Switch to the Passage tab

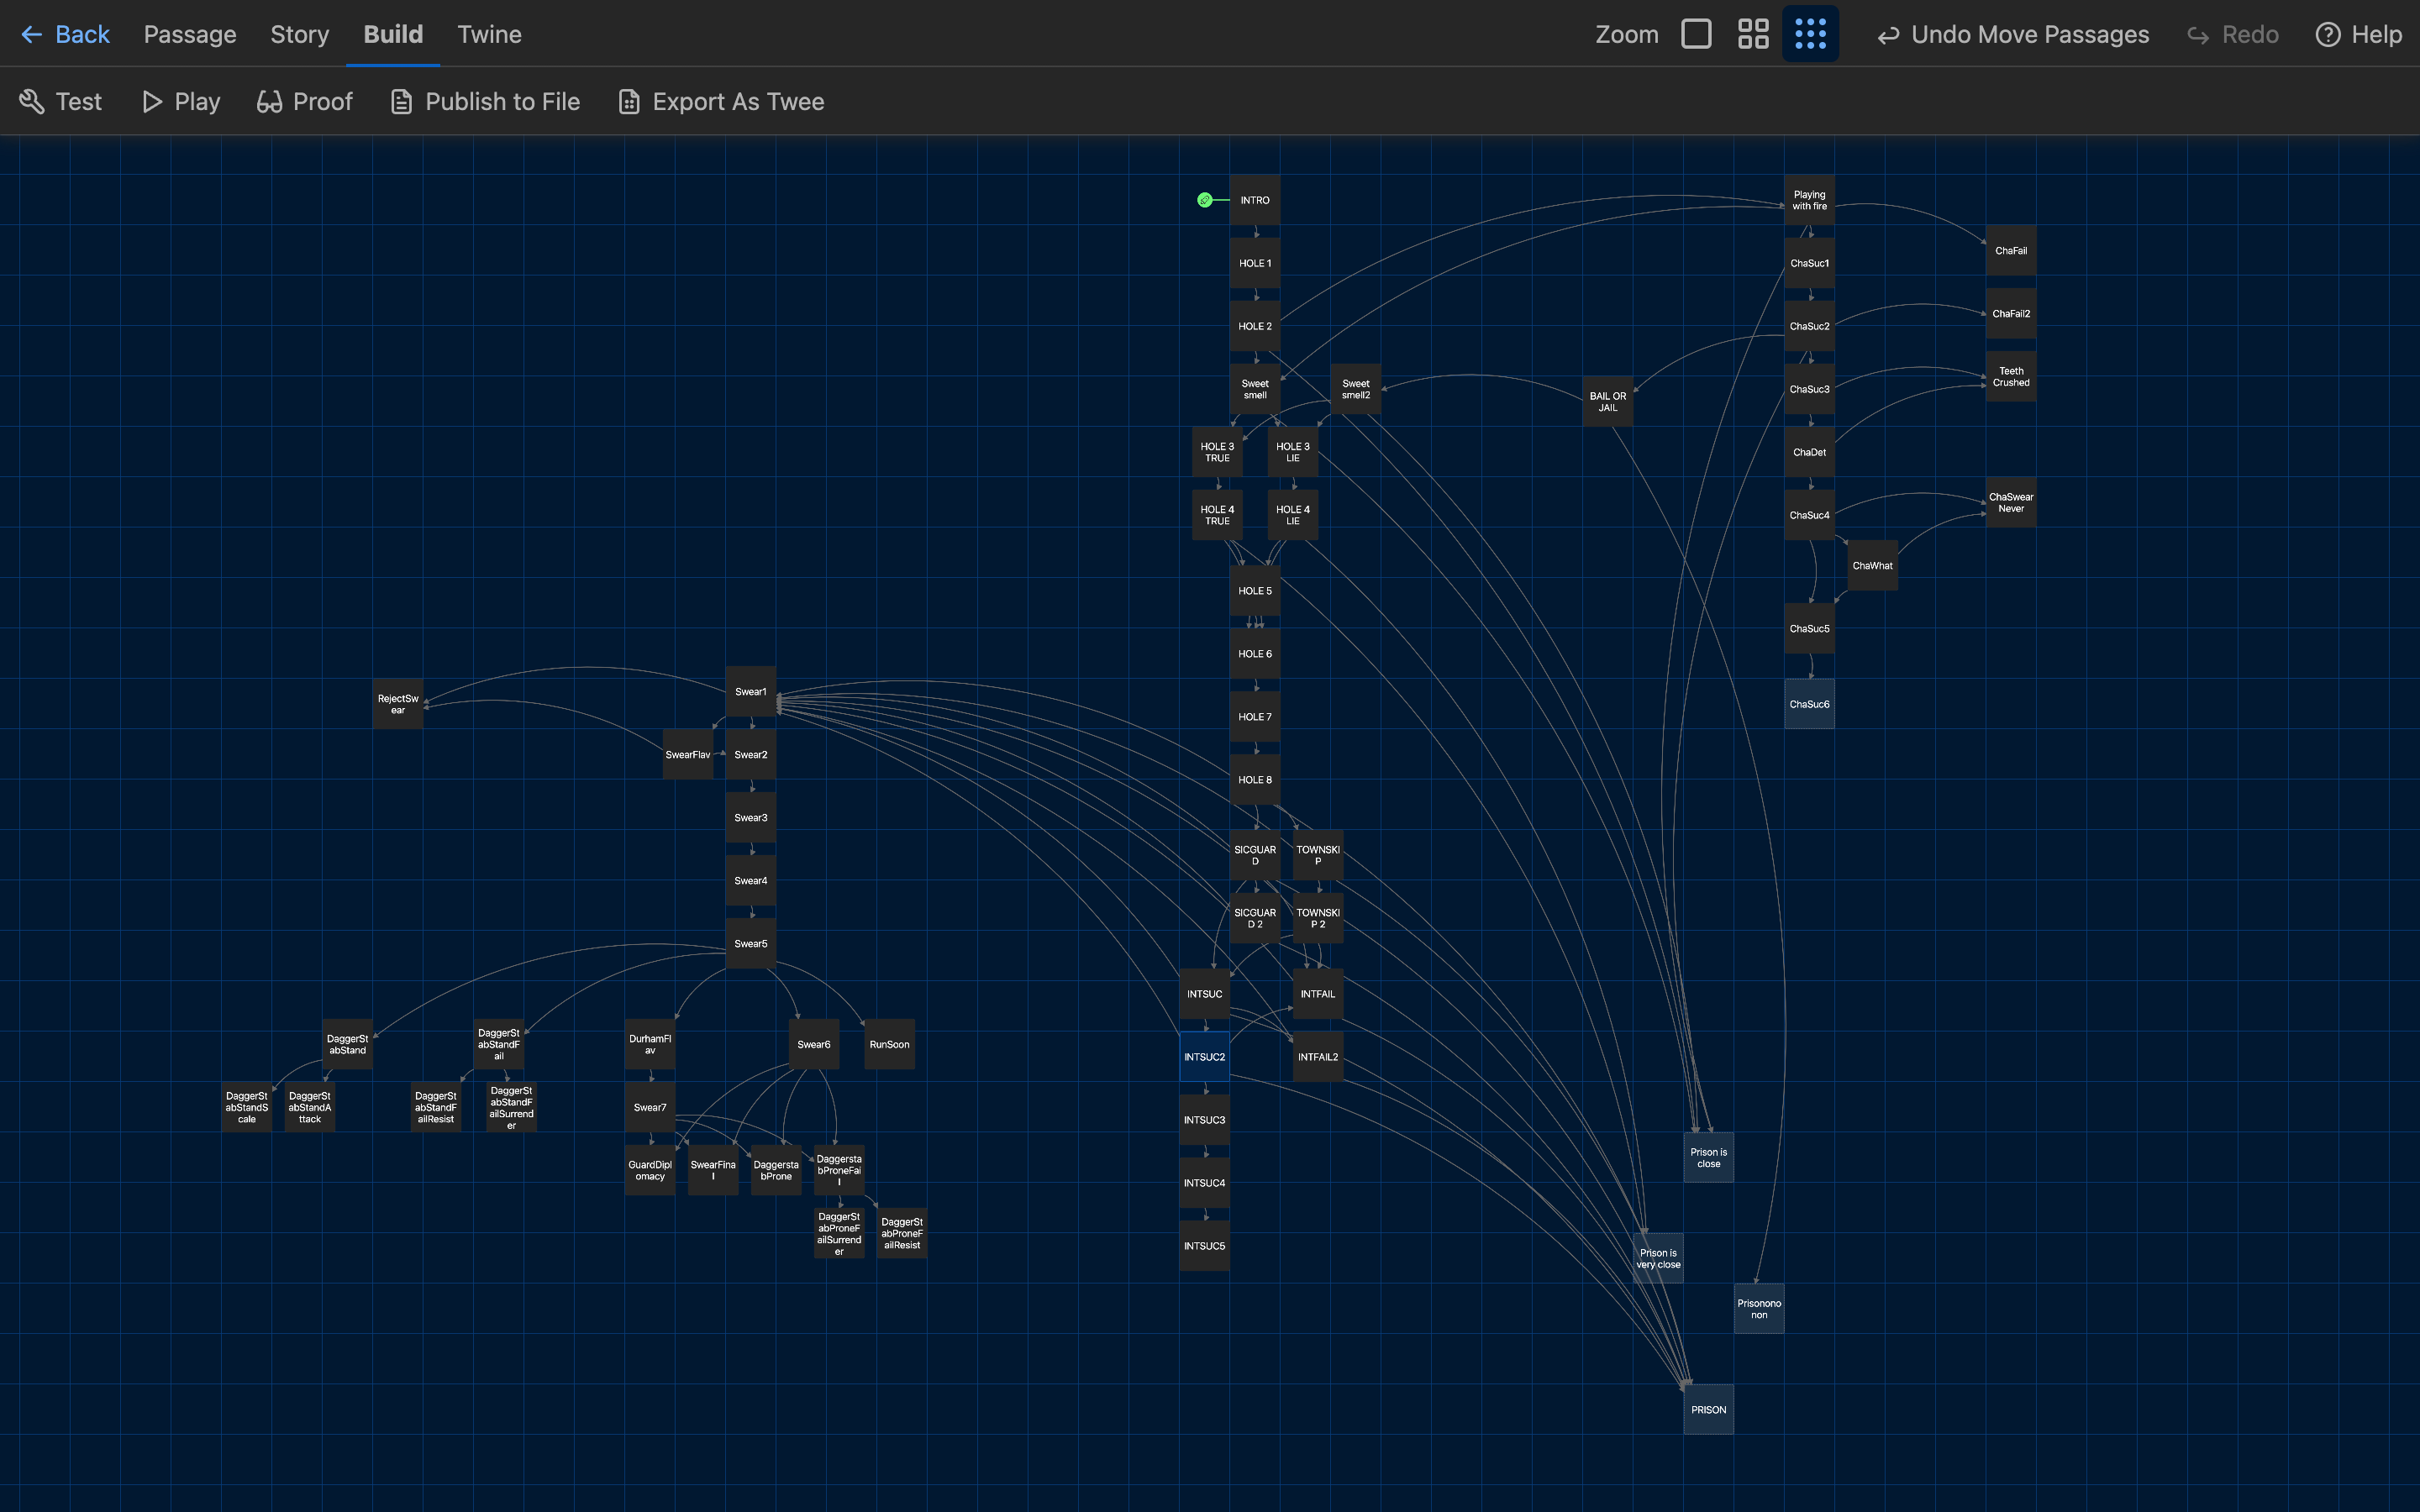190,34
